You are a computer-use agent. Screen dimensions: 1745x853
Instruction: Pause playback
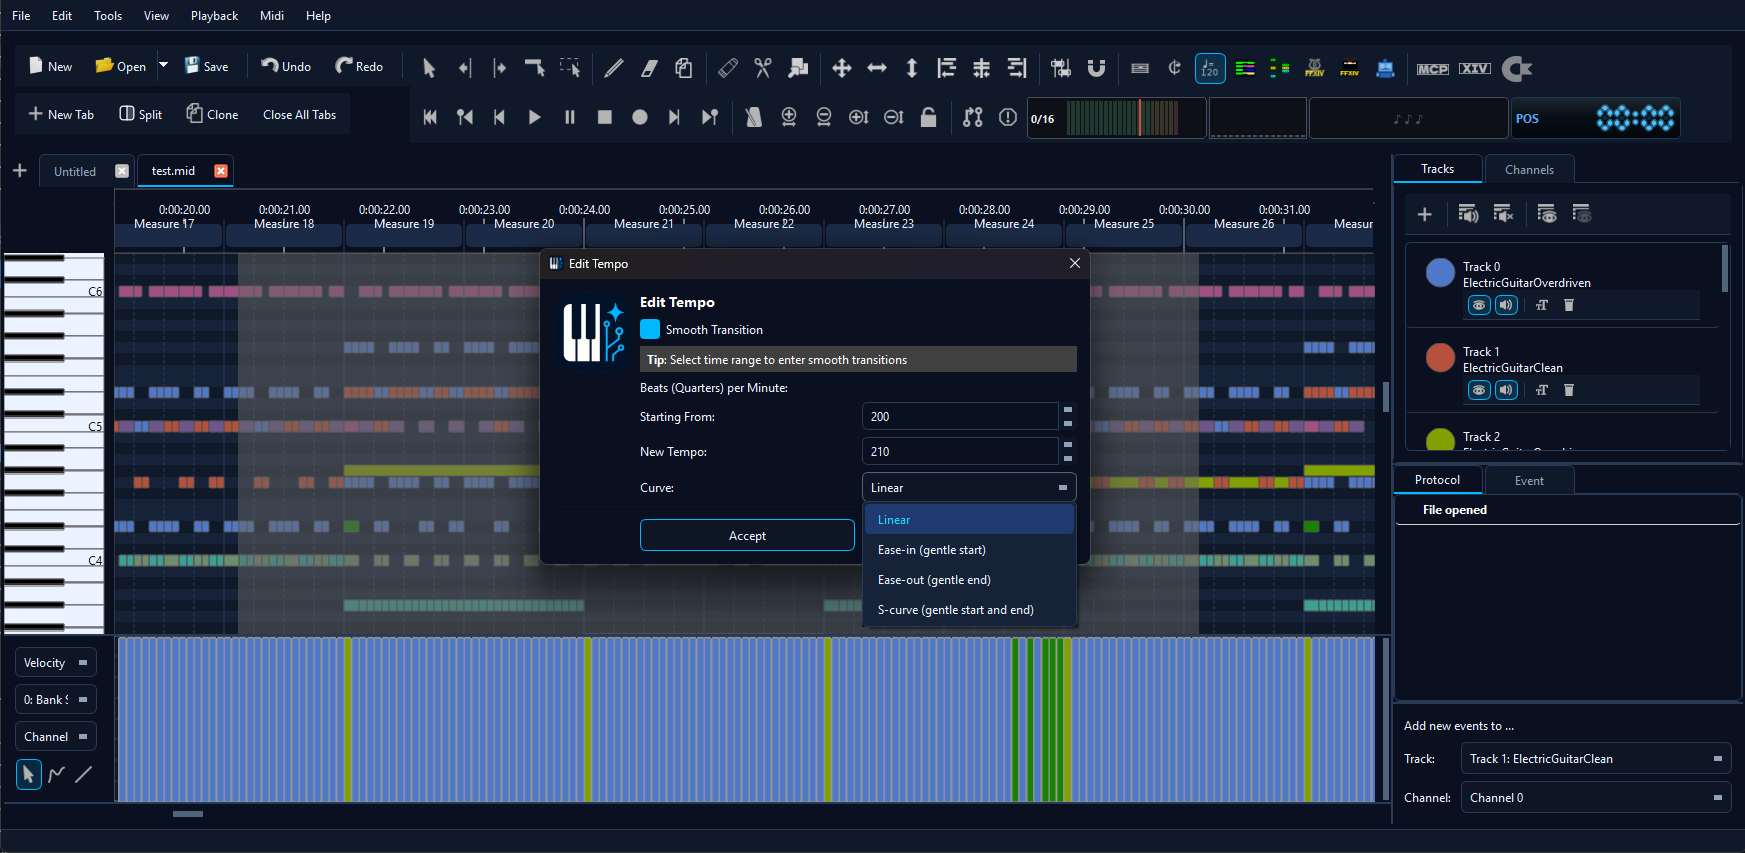pyautogui.click(x=570, y=117)
